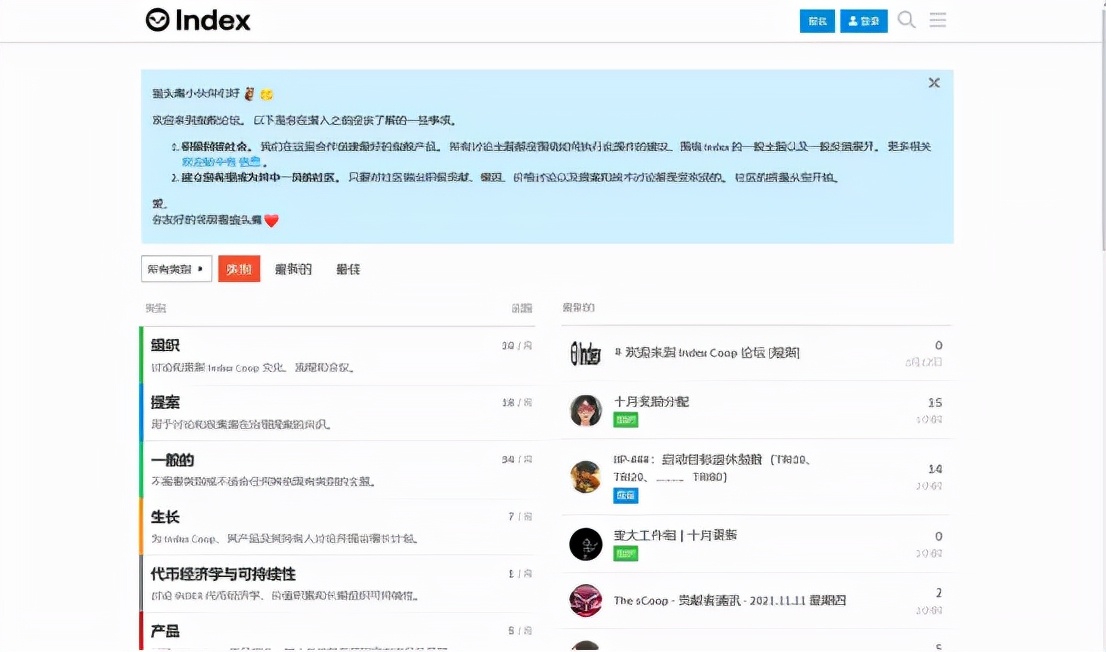Click the avatar beside the HIP-xxx topic
Image resolution: width=1106 pixels, height=652 pixels.
(586, 478)
